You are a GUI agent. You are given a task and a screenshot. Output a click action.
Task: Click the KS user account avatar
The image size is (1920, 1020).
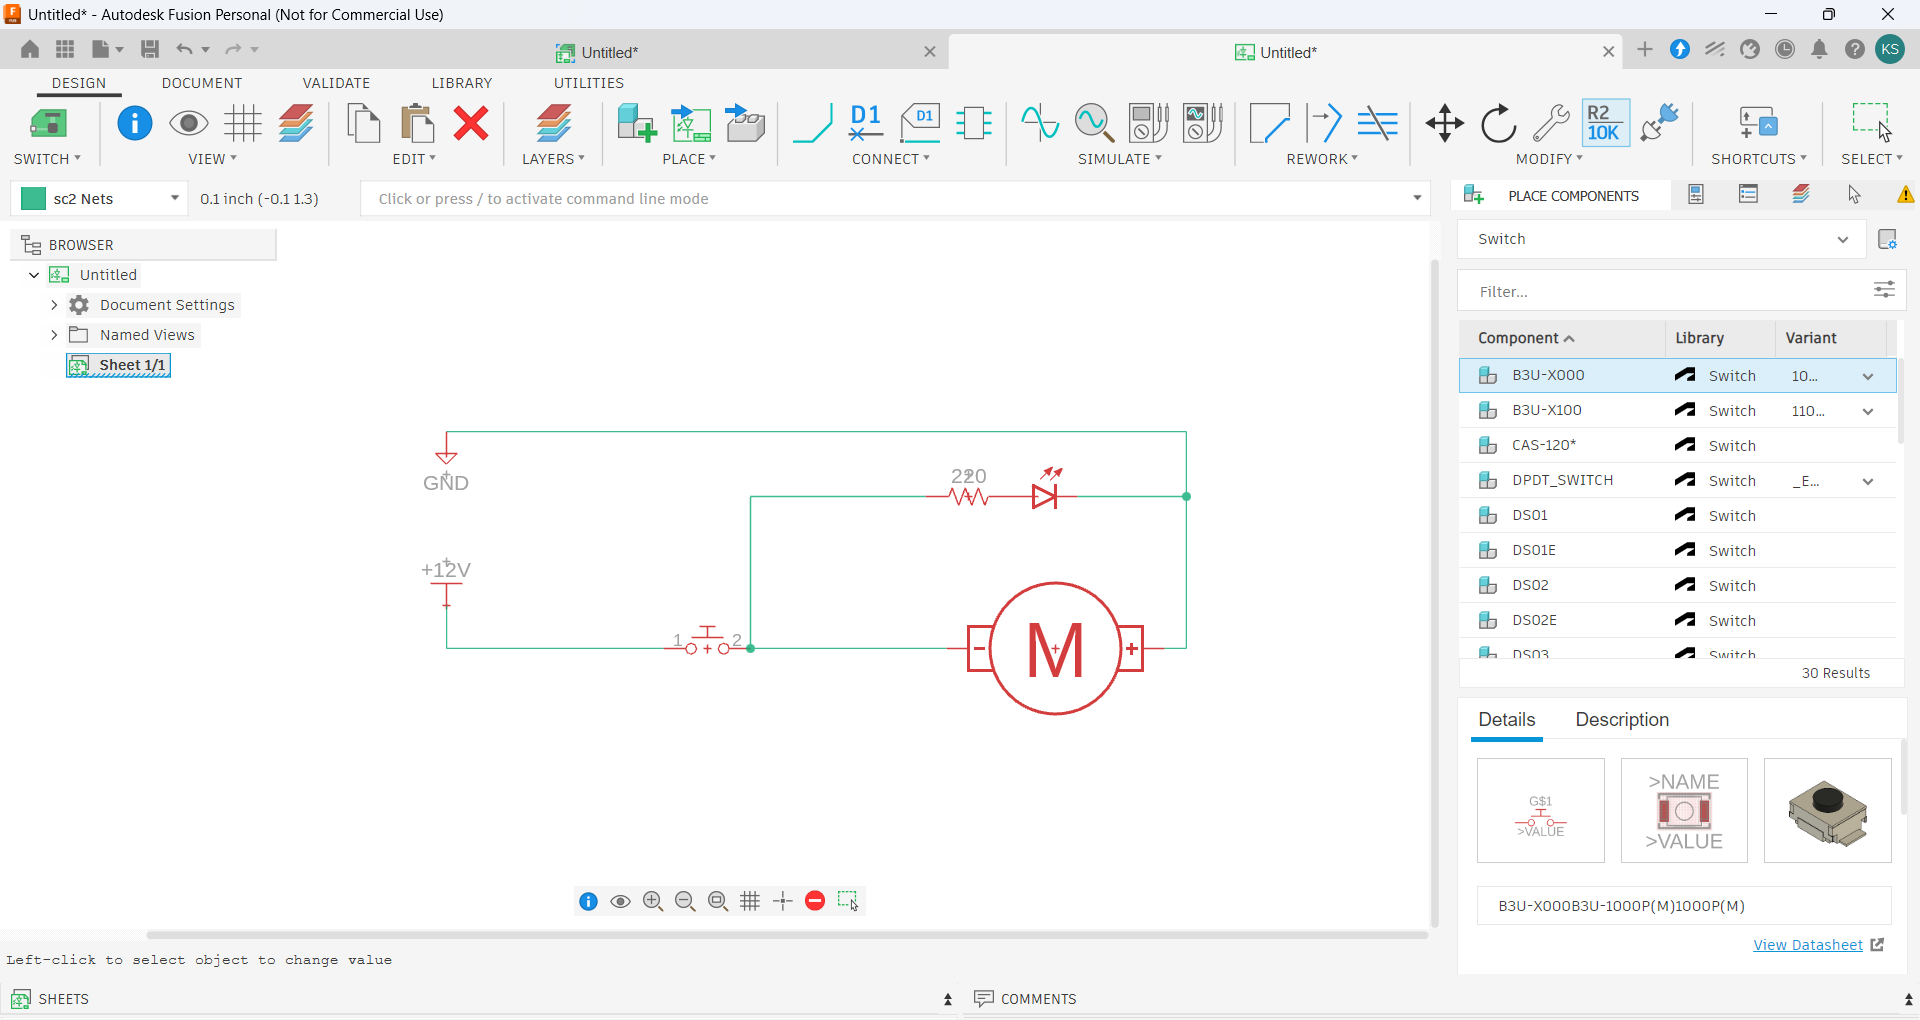click(x=1890, y=49)
